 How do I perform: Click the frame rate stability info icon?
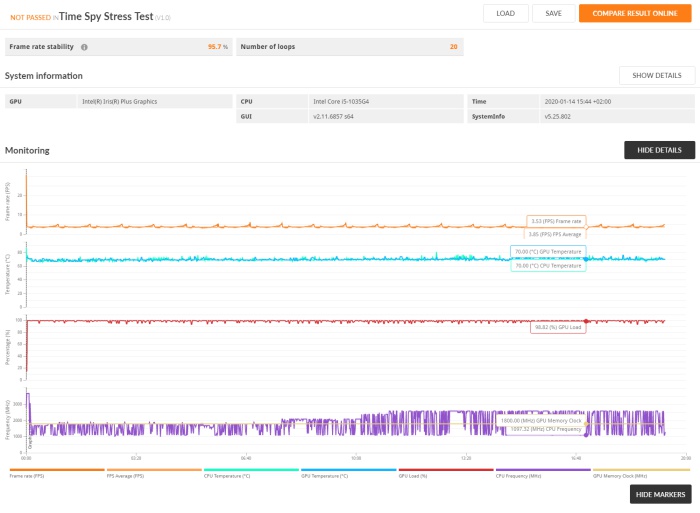click(x=84, y=47)
